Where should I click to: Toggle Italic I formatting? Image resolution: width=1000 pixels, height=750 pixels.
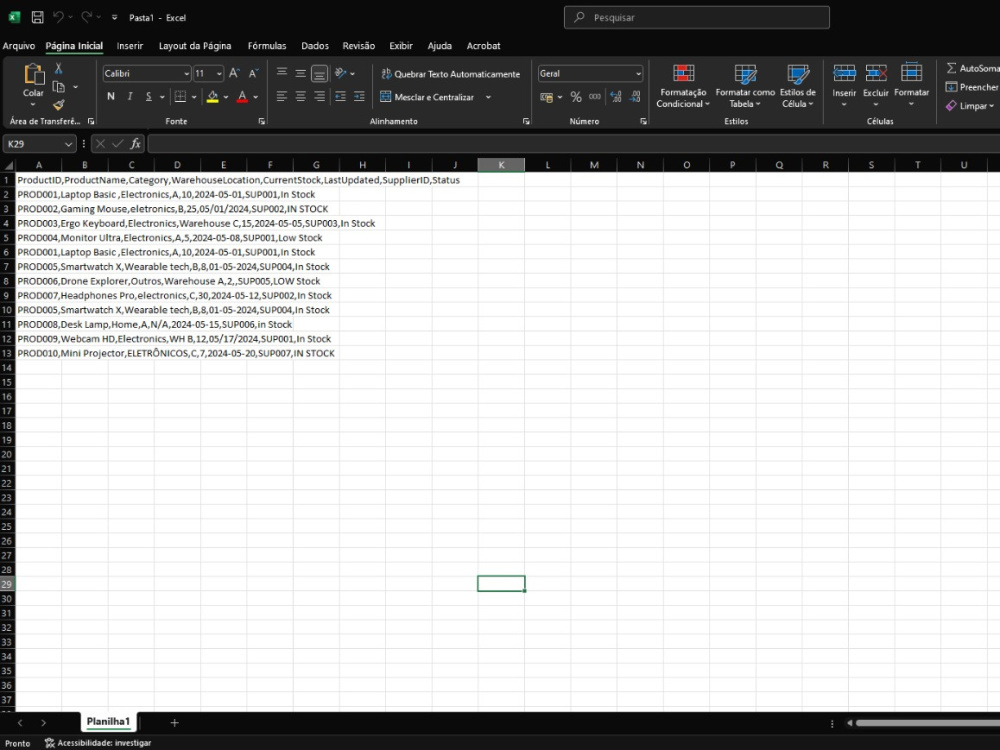(130, 97)
